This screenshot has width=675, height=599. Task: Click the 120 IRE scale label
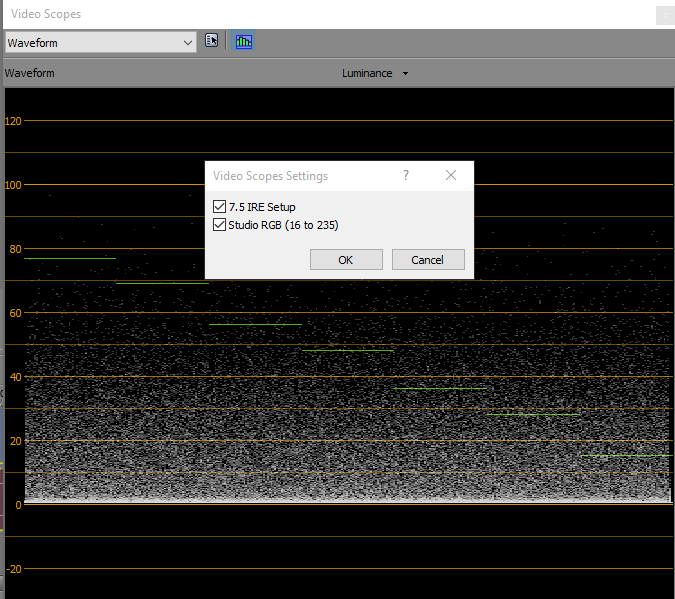point(13,121)
